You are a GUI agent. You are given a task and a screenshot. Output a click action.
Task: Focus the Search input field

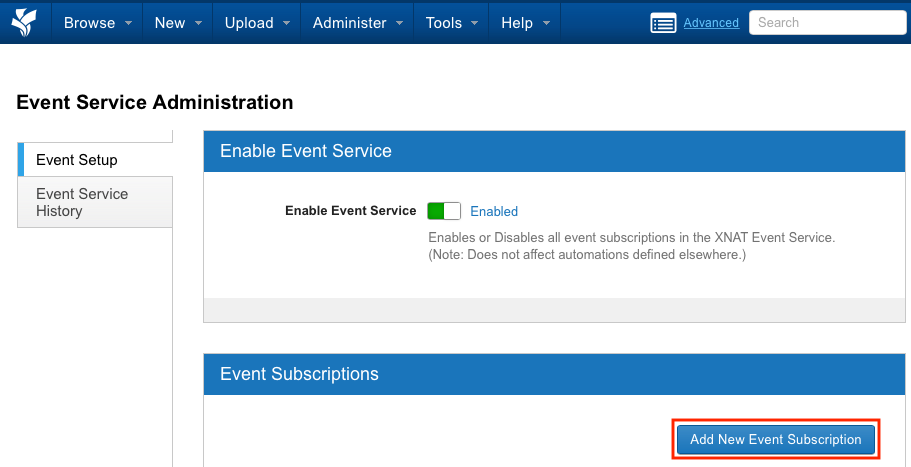point(826,22)
